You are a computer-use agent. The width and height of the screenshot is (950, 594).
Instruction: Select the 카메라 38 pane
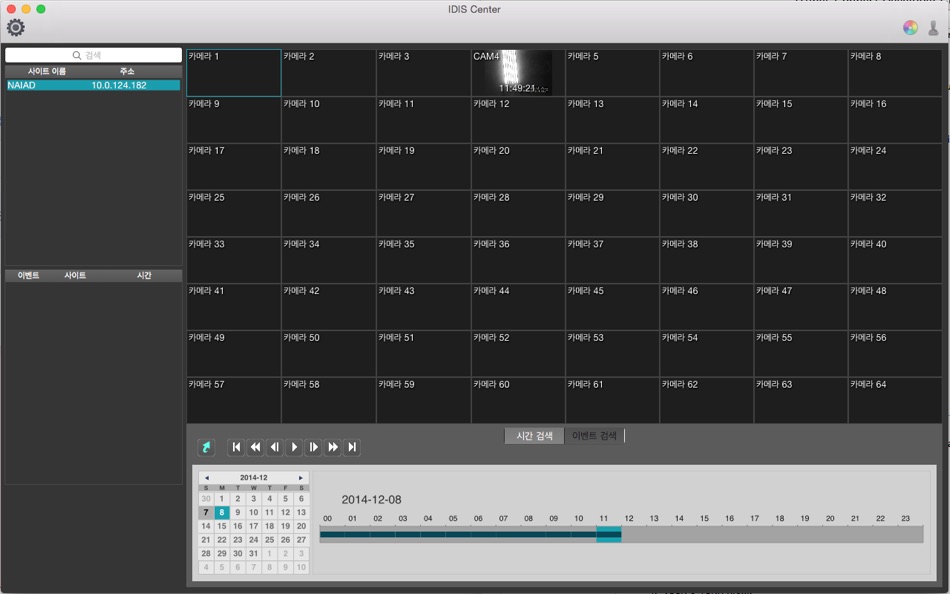tap(706, 260)
